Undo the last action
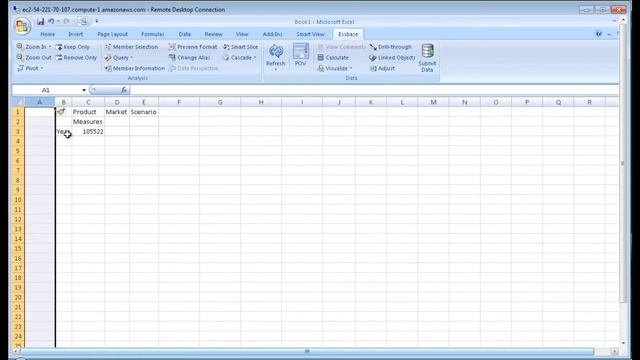Viewport: 640px width, 360px height. pos(51,22)
